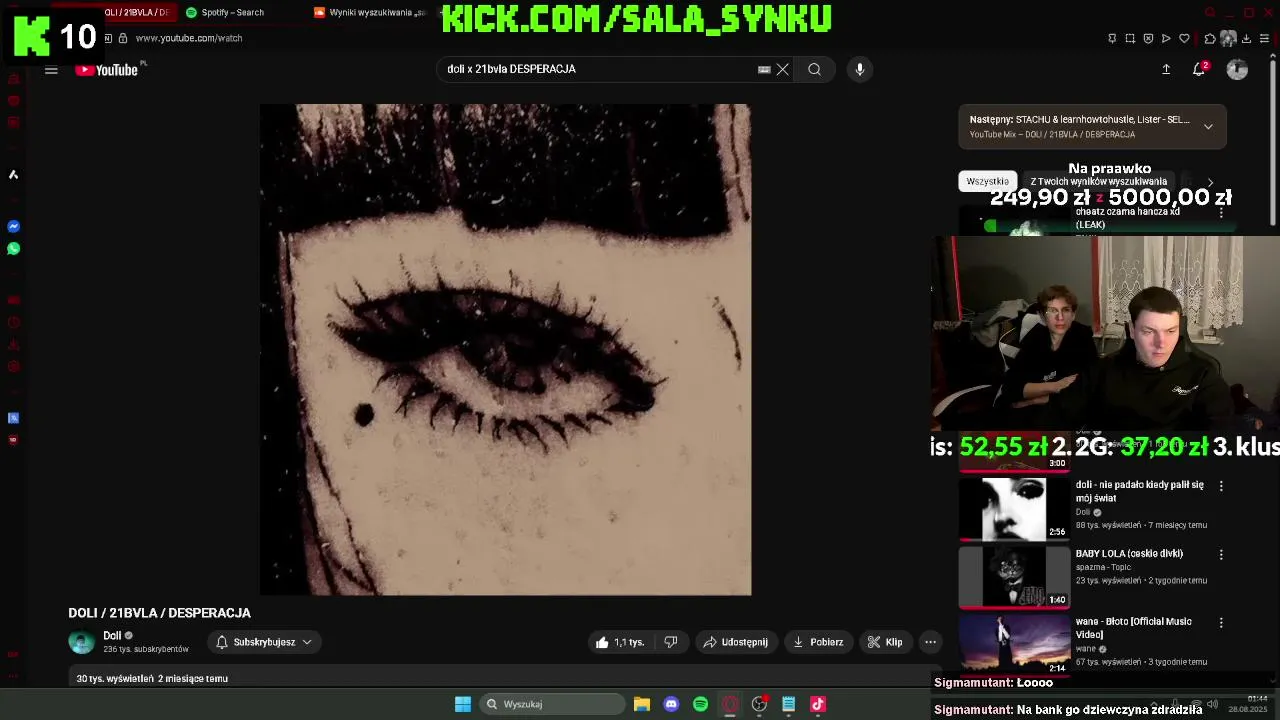Open options for cheatz czarna hancza video
1280x720 pixels.
point(1221,212)
